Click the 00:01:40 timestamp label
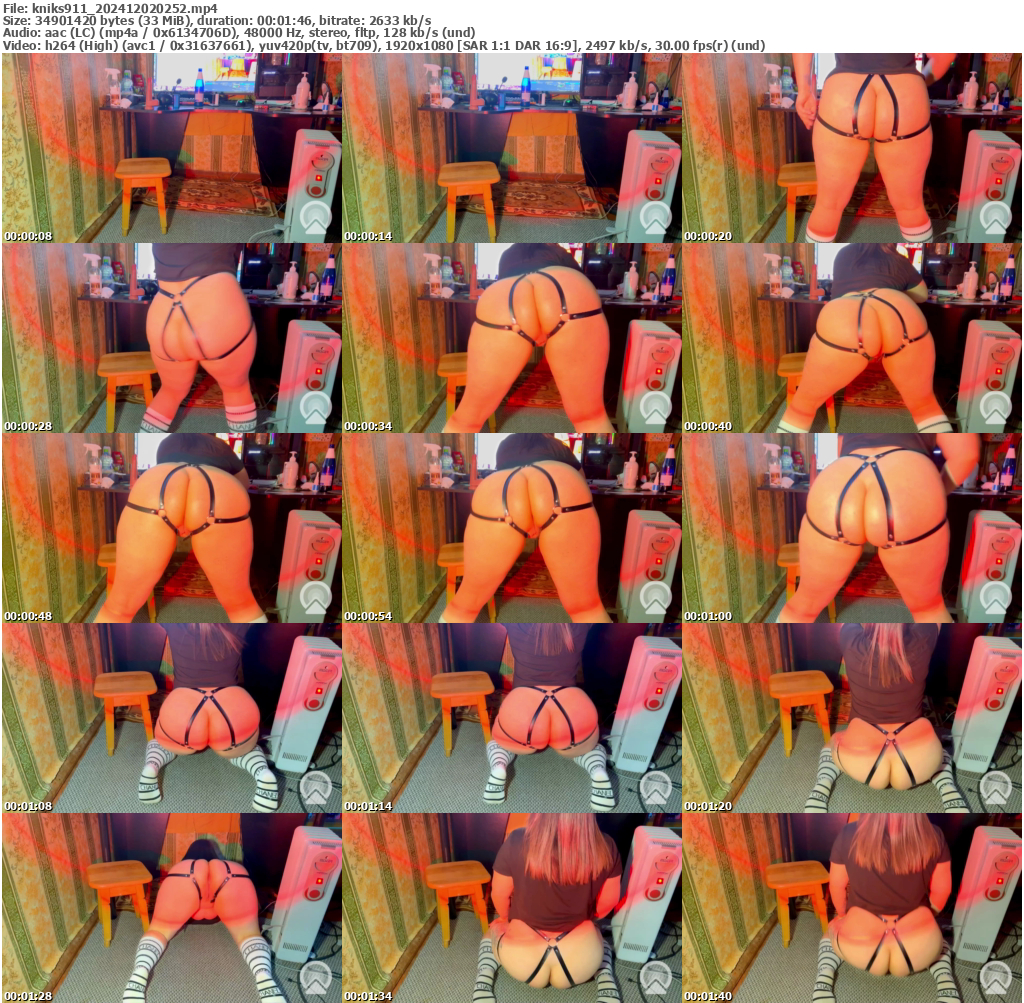Viewport: 1024px width, 1003px height. [707, 996]
